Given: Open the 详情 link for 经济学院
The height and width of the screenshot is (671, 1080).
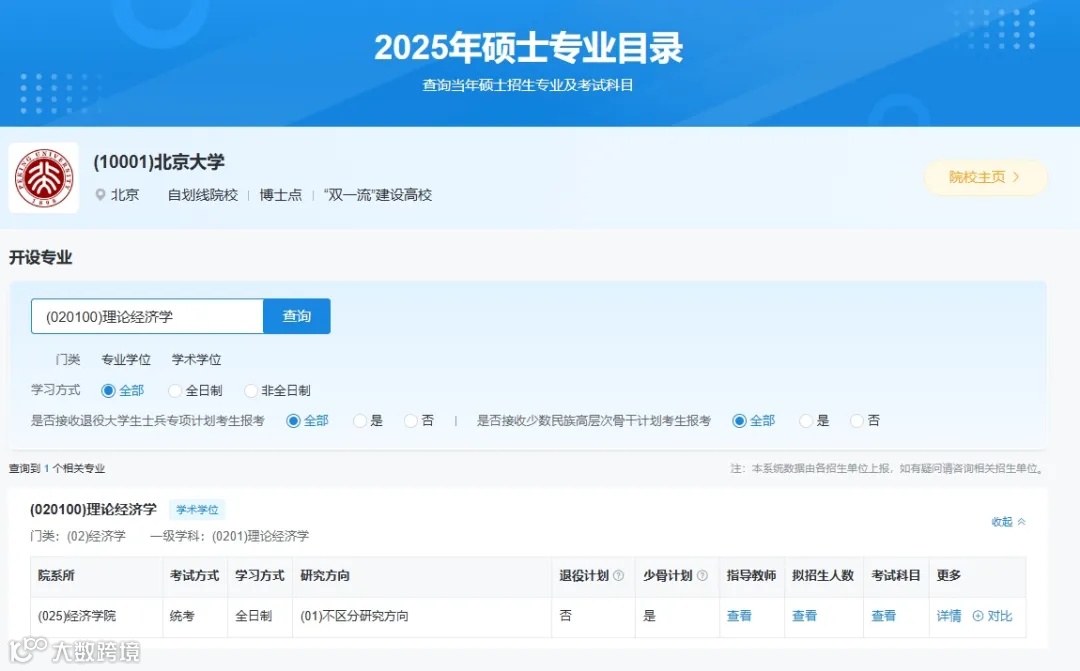Looking at the screenshot, I should point(949,616).
